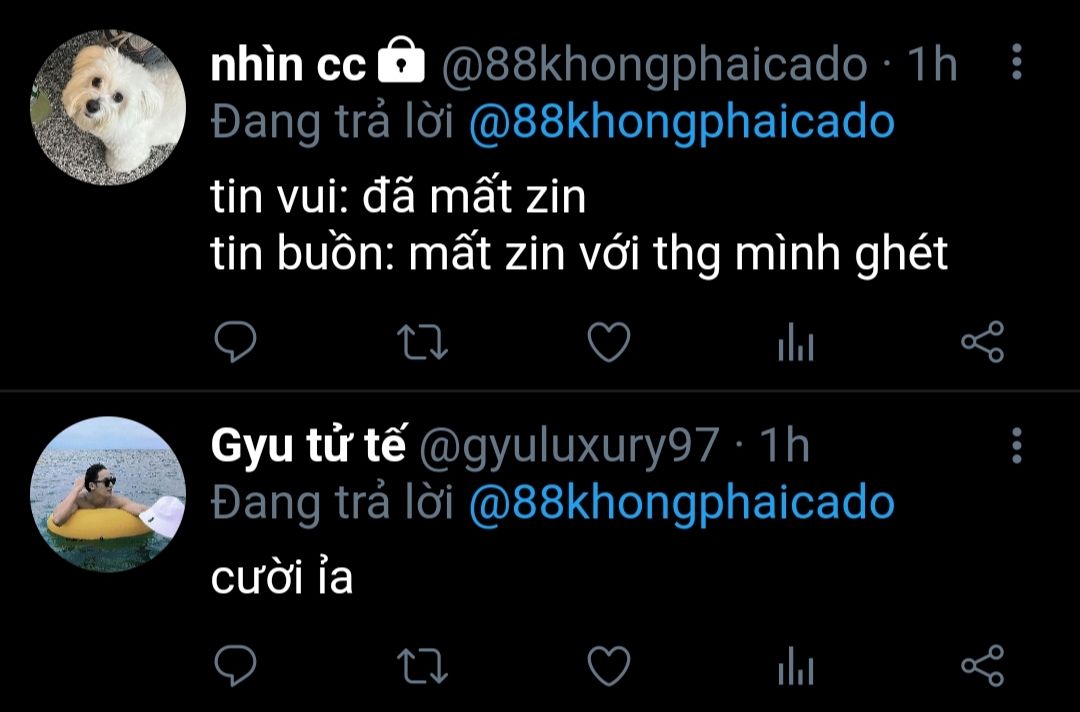Open @88khongphaicado reply link in Gyu's tweet
This screenshot has height=712, width=1080.
pos(681,503)
